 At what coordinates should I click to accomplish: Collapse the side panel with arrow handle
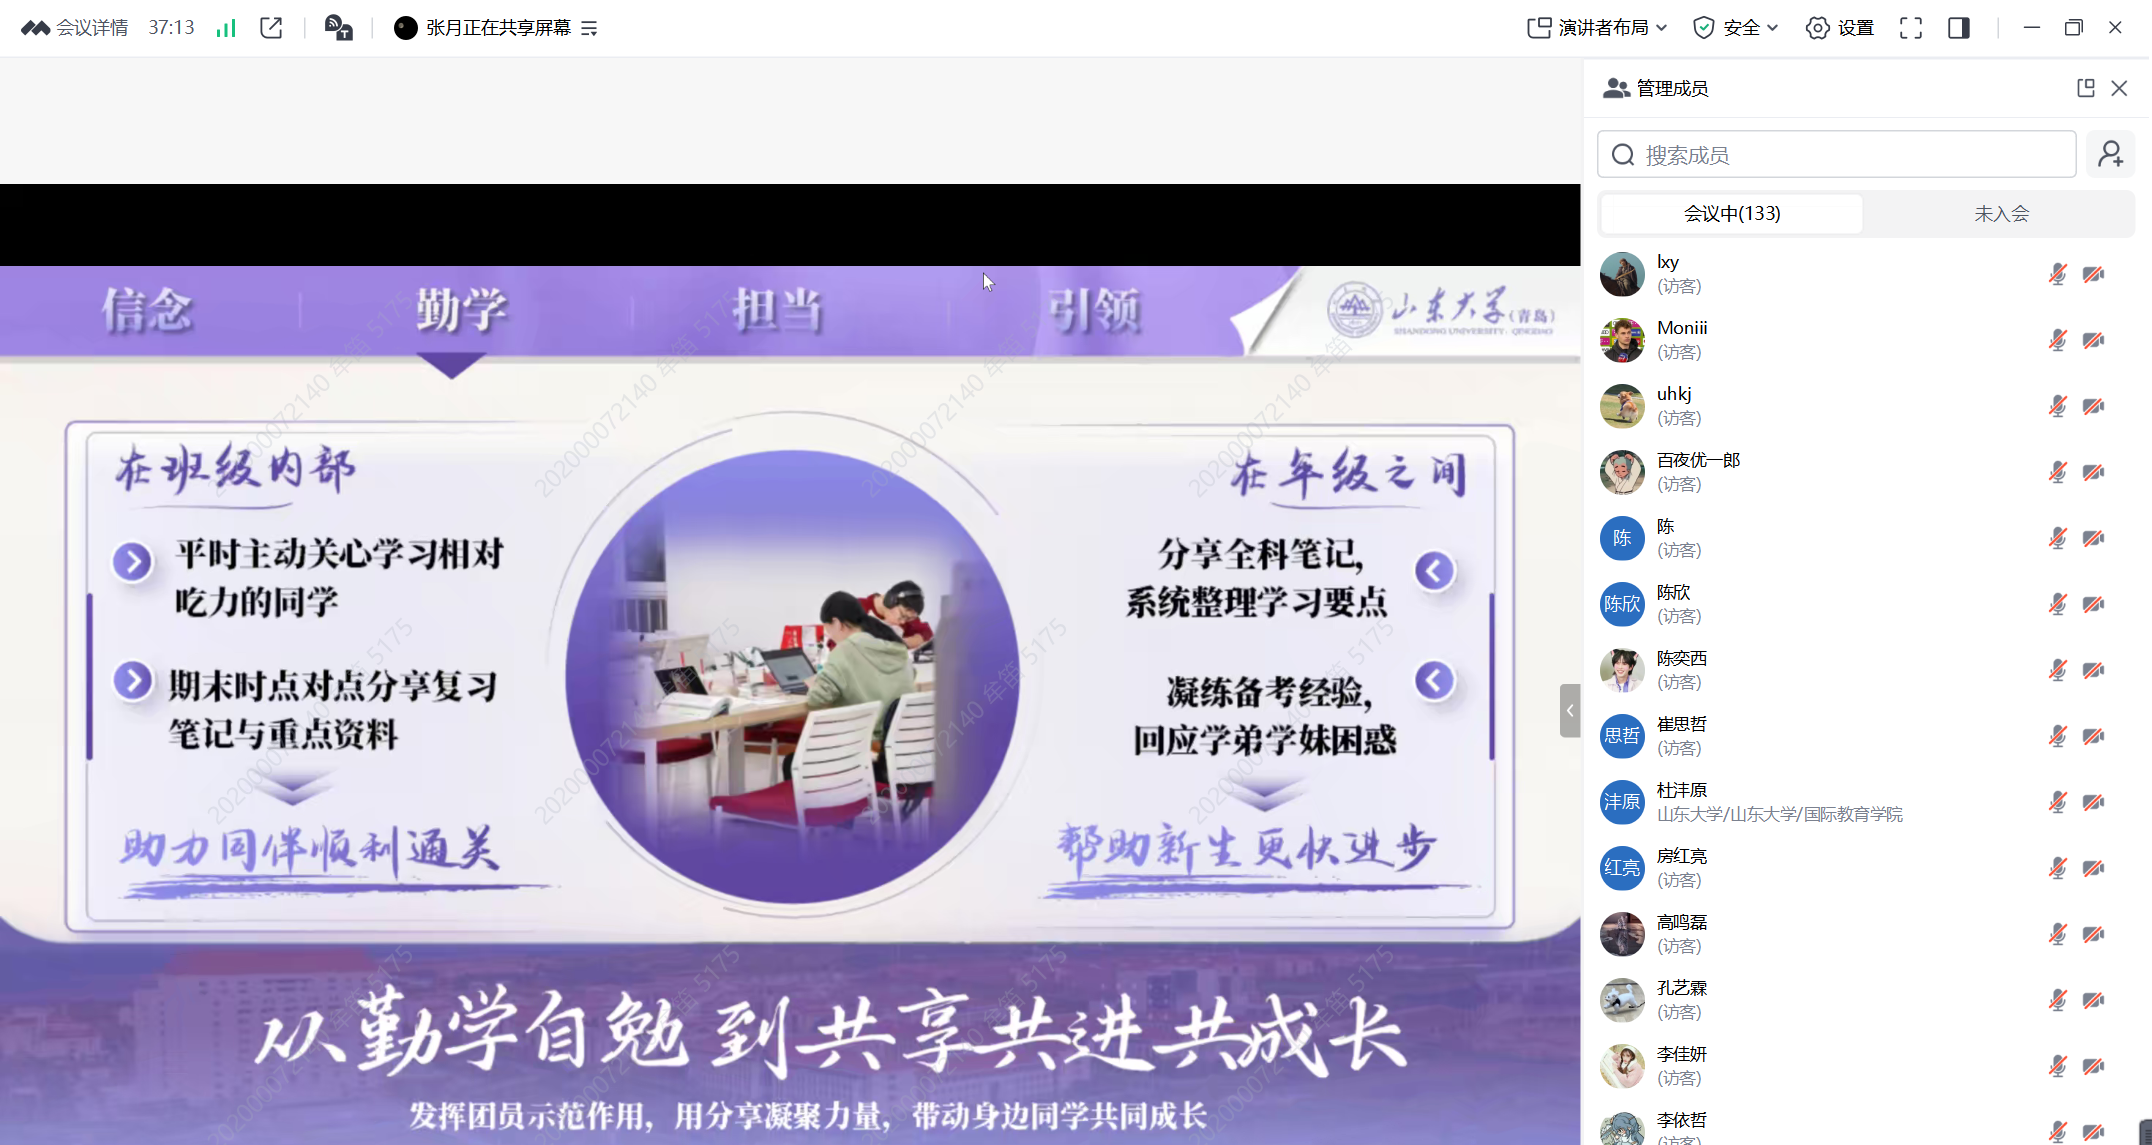pos(1569,711)
